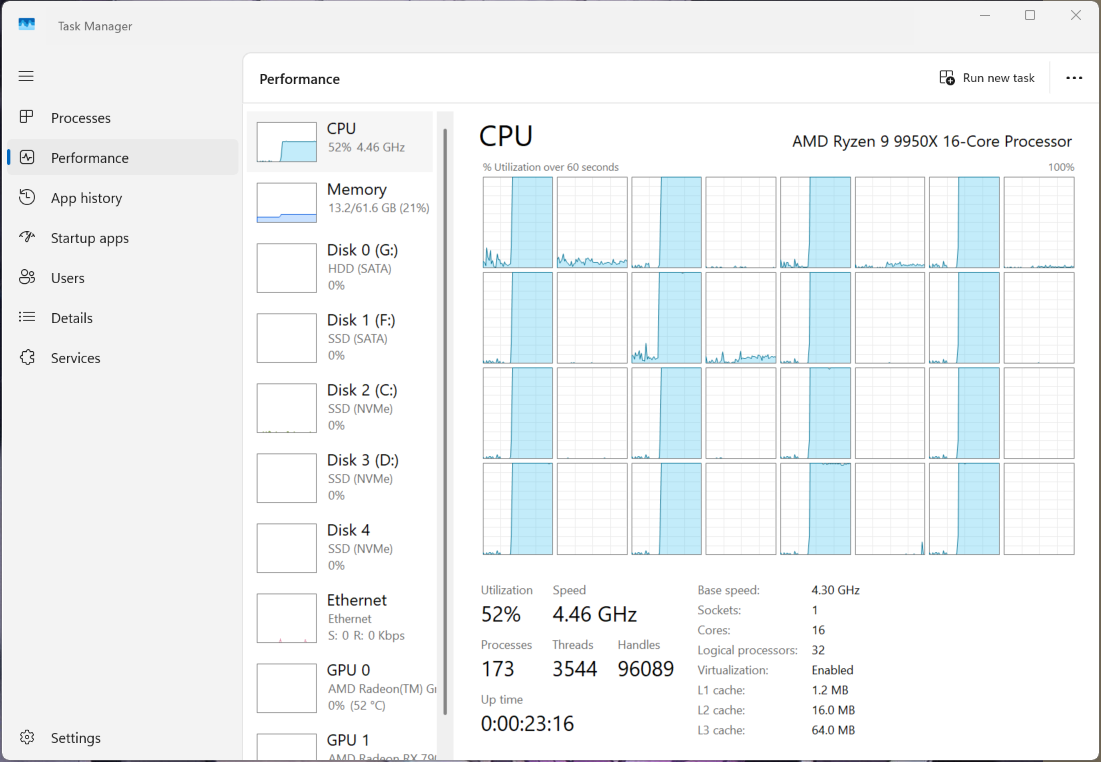Click the App history clock icon
This screenshot has height=762, width=1101.
pos(27,197)
